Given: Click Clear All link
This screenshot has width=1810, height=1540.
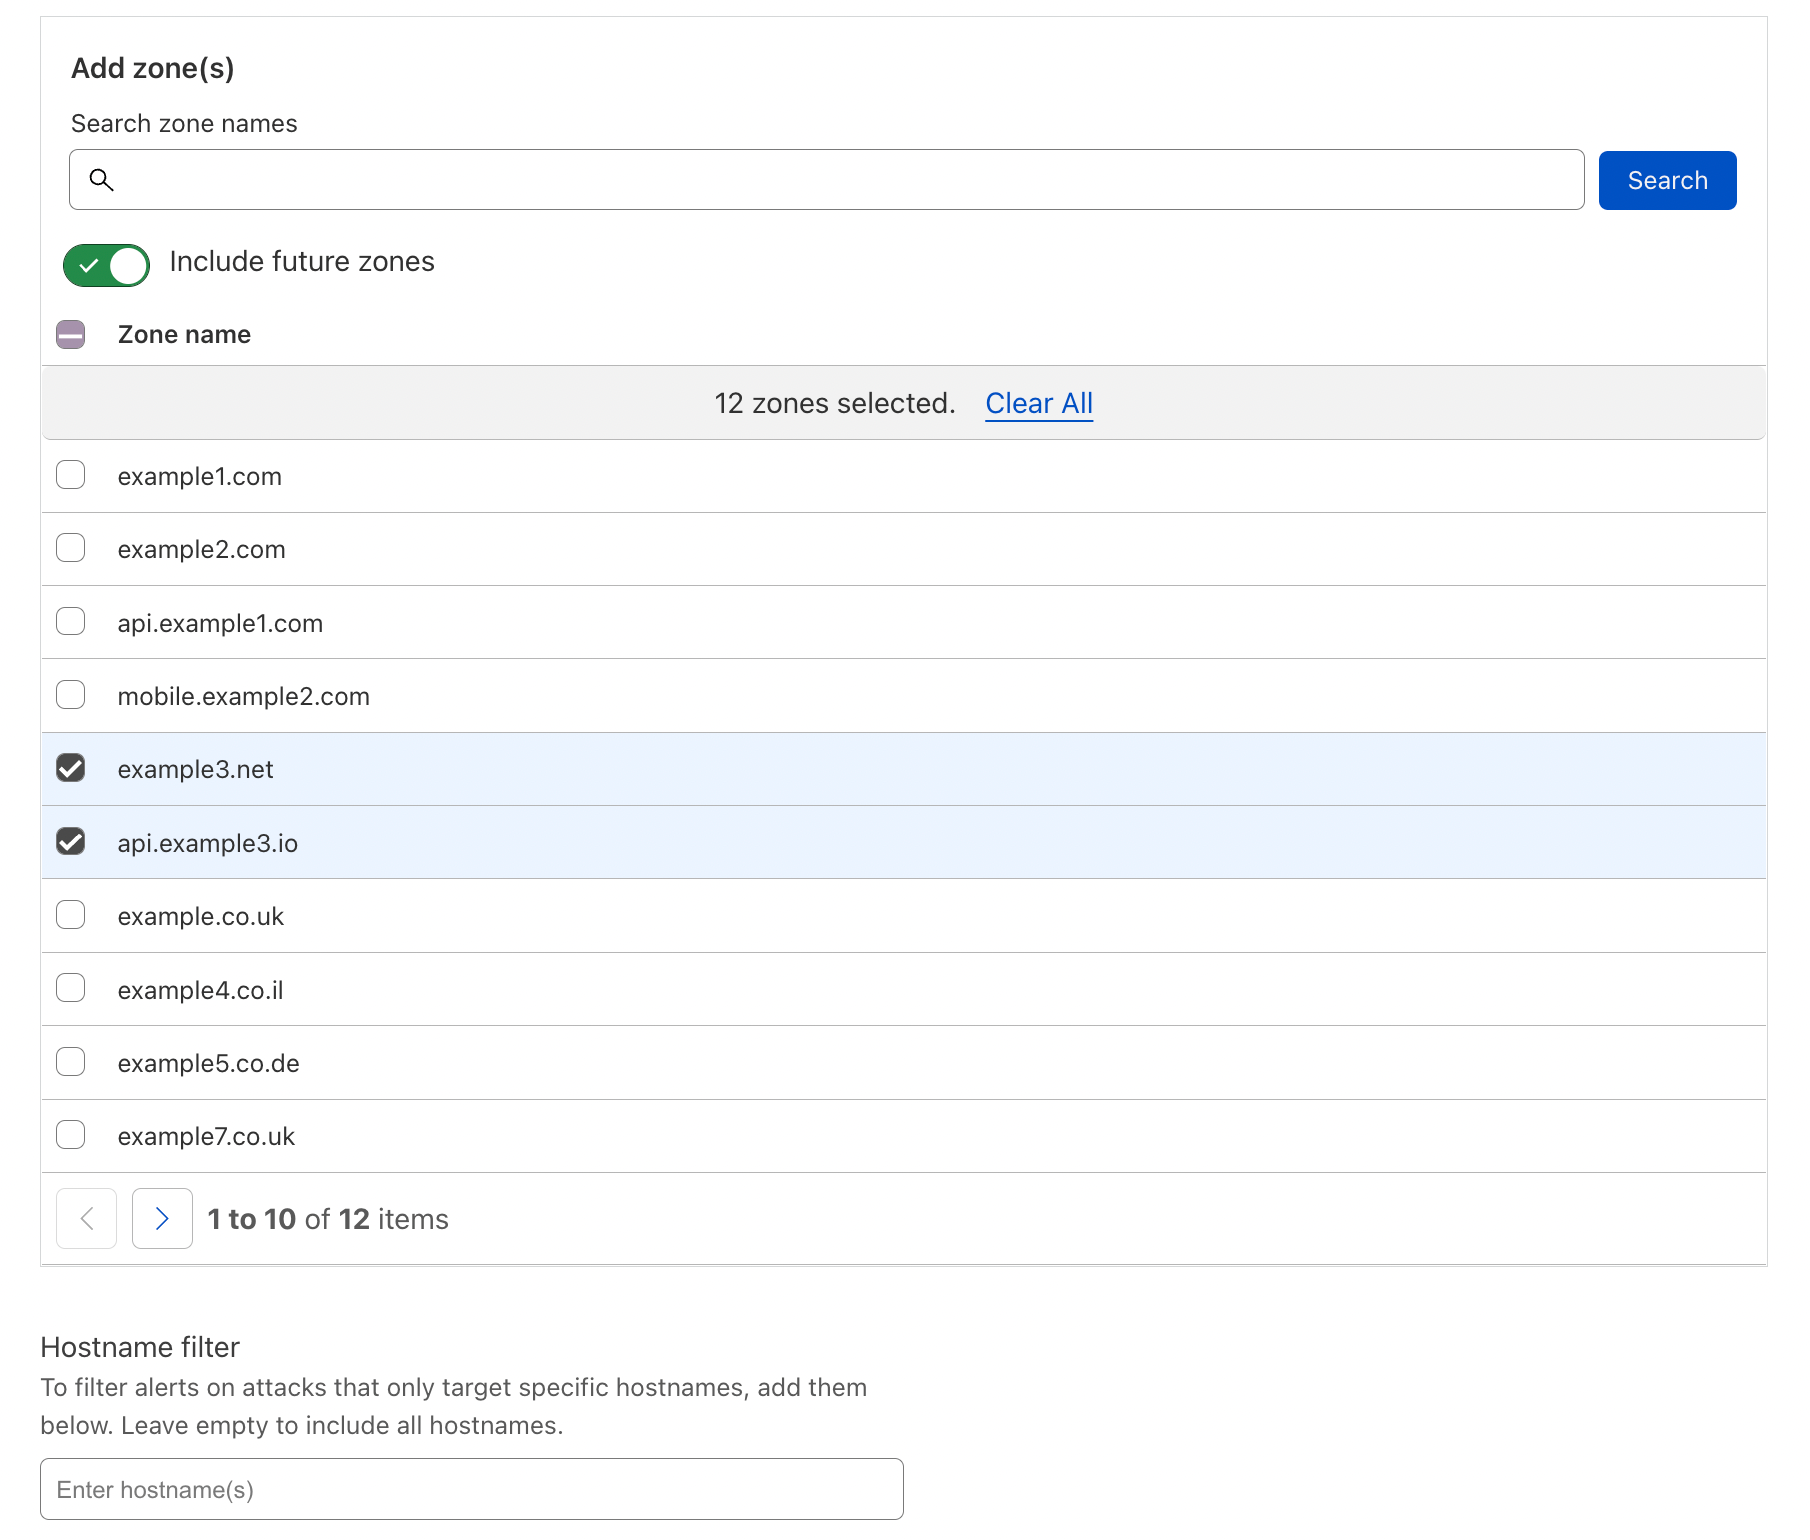Looking at the screenshot, I should point(1039,403).
